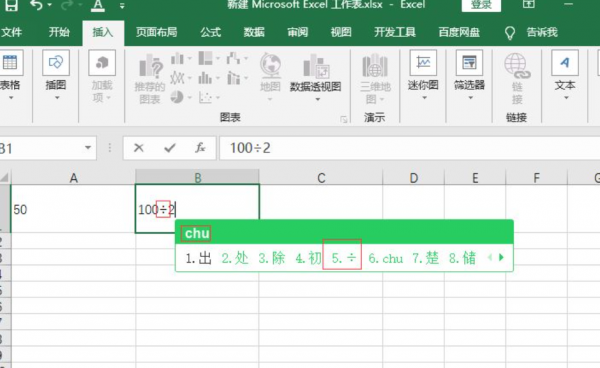600x368 pixels.
Task: Click the font color A icon in the quick access toolbar
Action: (98, 5)
